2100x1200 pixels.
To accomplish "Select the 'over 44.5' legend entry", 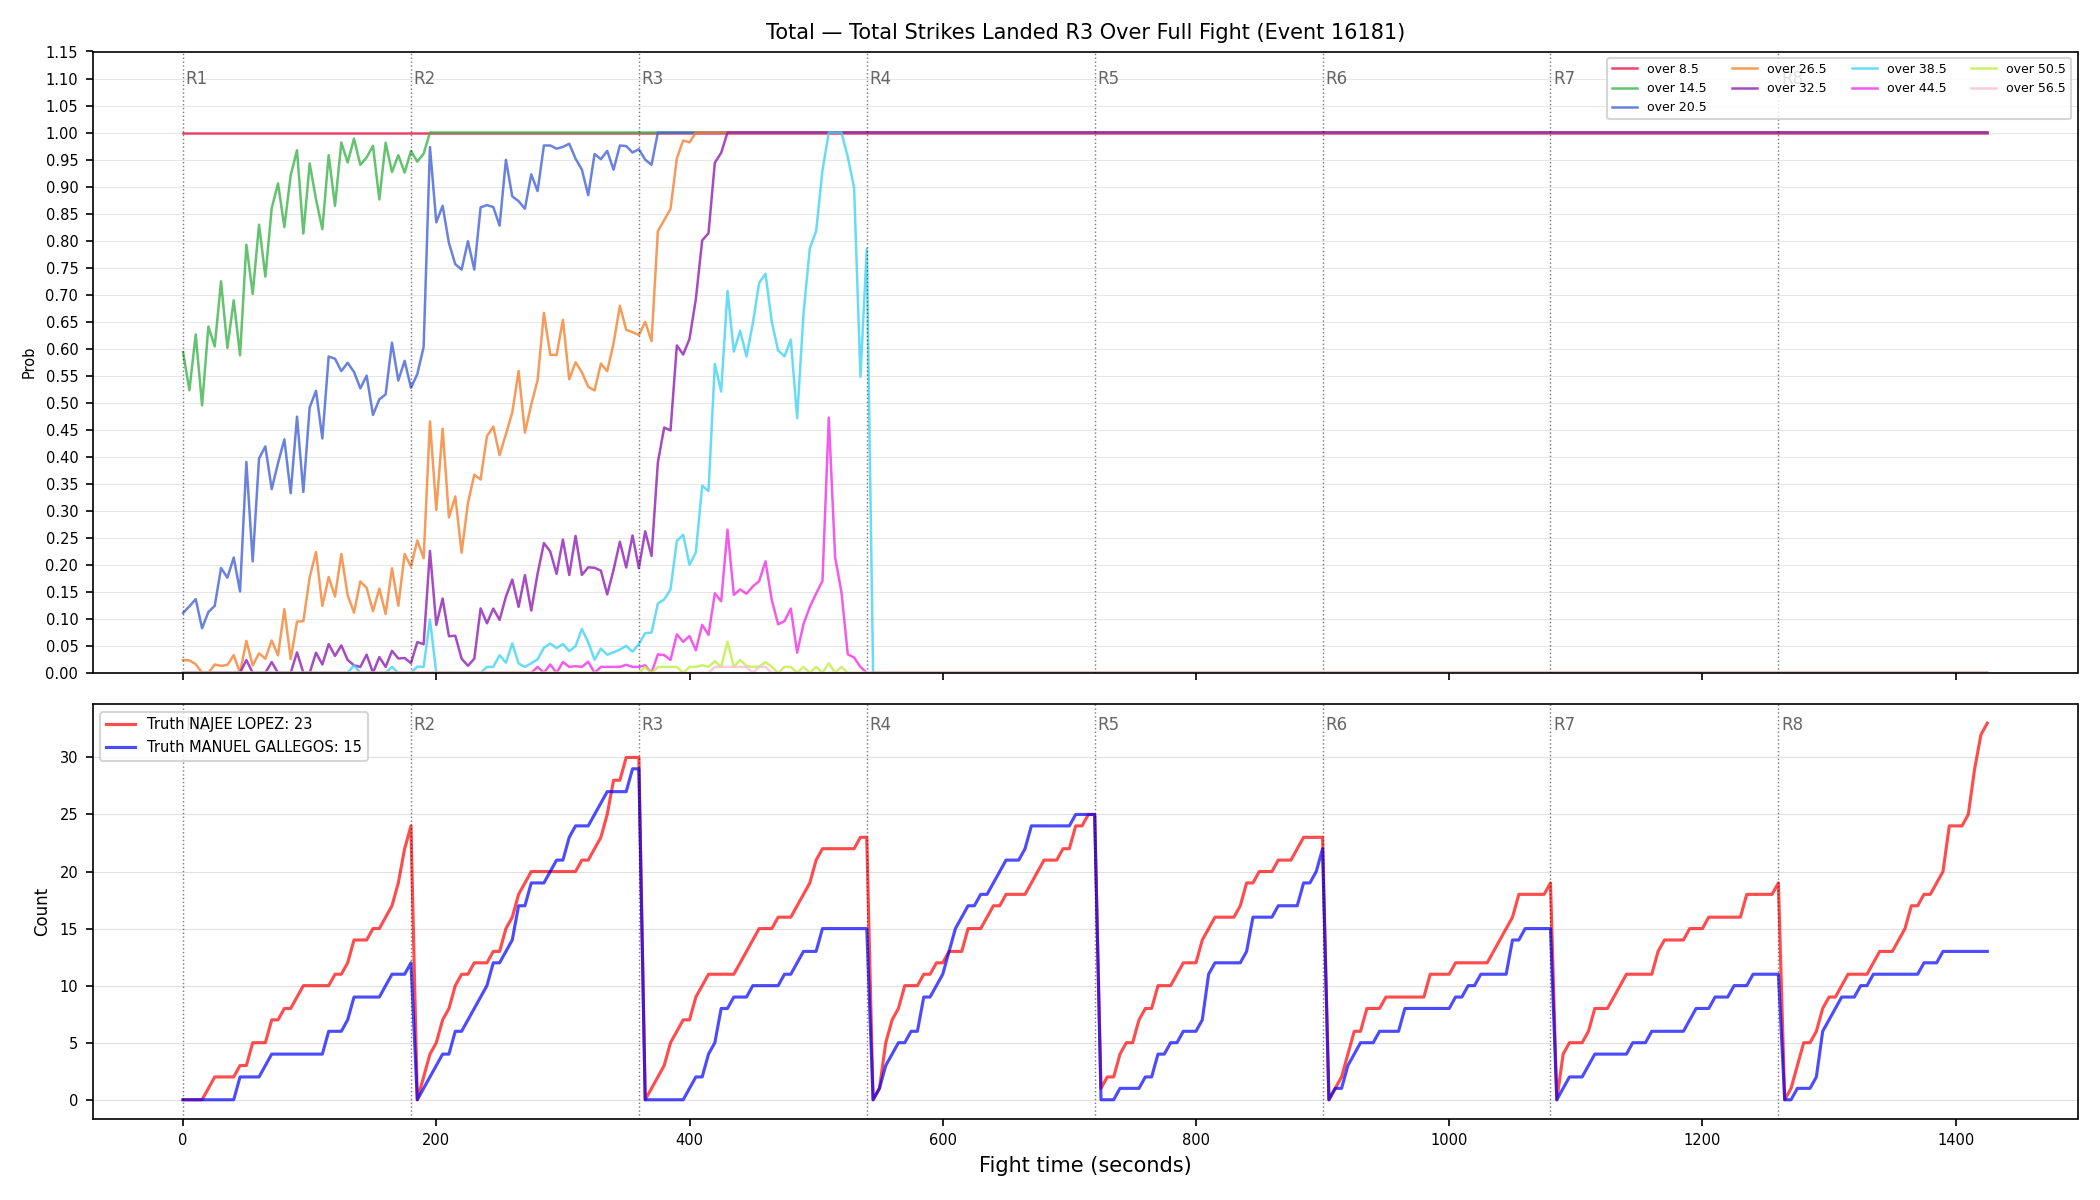I will pos(1899,88).
